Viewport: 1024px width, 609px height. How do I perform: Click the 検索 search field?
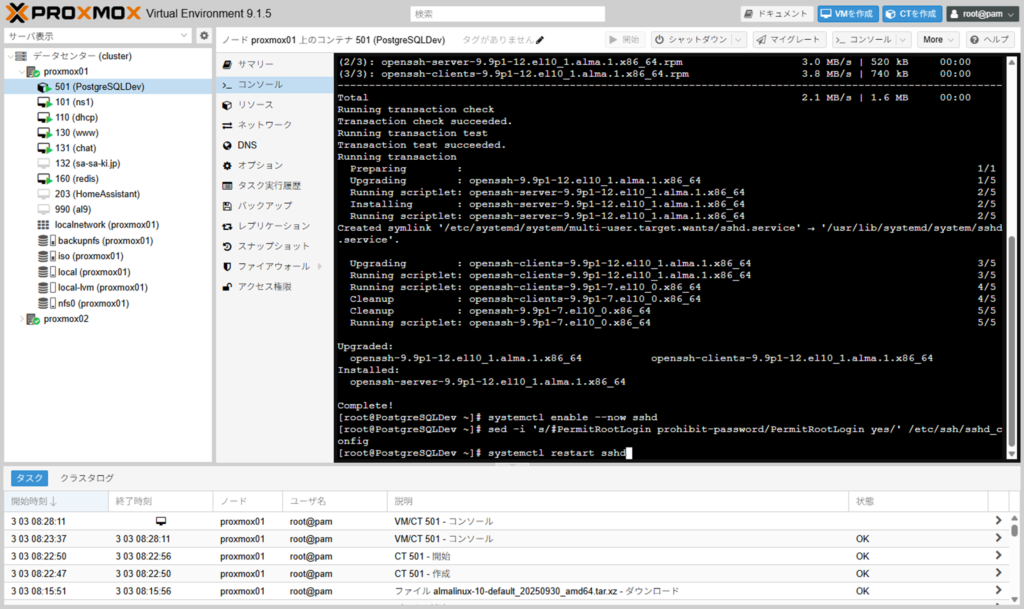click(507, 14)
